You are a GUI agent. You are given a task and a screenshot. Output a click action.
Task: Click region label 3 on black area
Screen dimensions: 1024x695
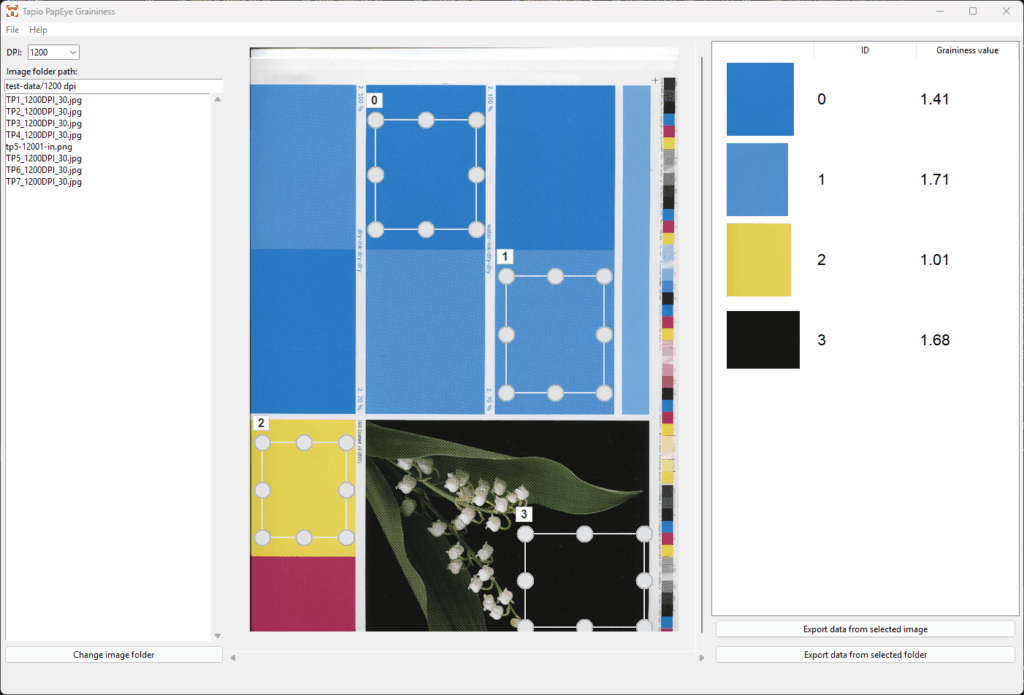524,514
